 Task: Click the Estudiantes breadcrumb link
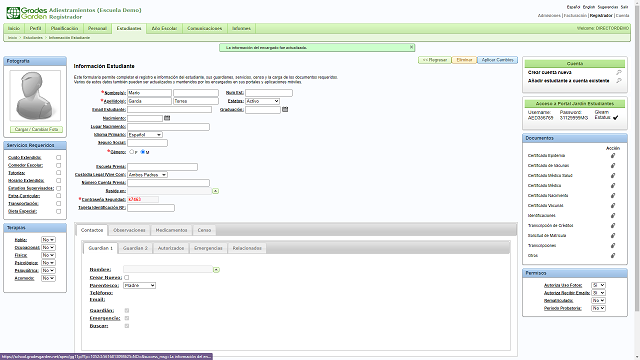click(x=33, y=38)
